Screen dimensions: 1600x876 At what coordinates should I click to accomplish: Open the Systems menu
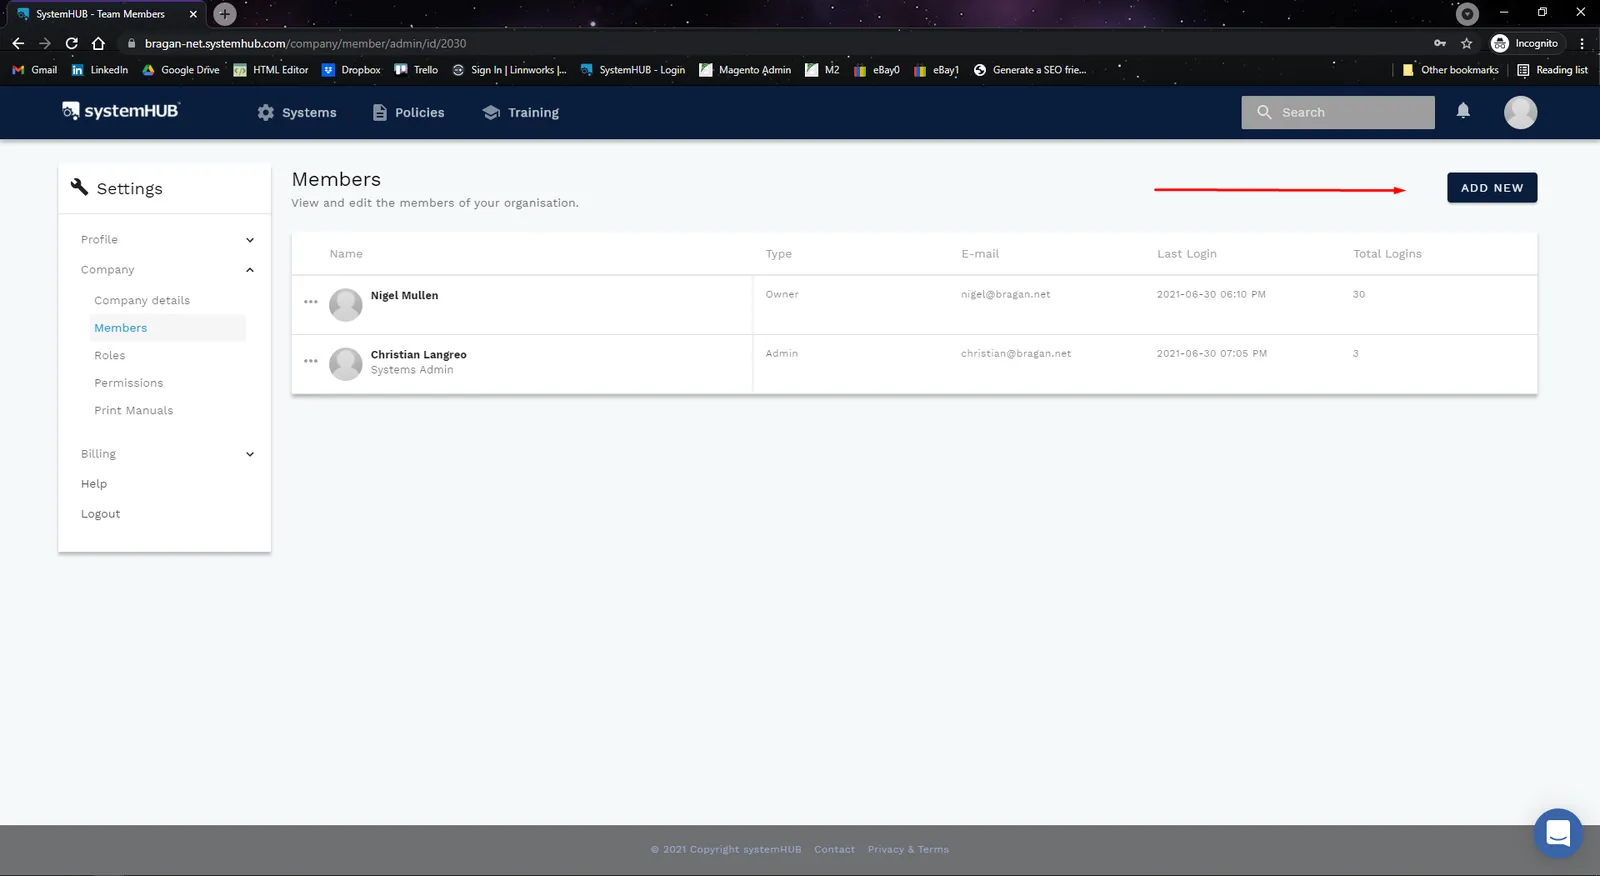pos(297,113)
